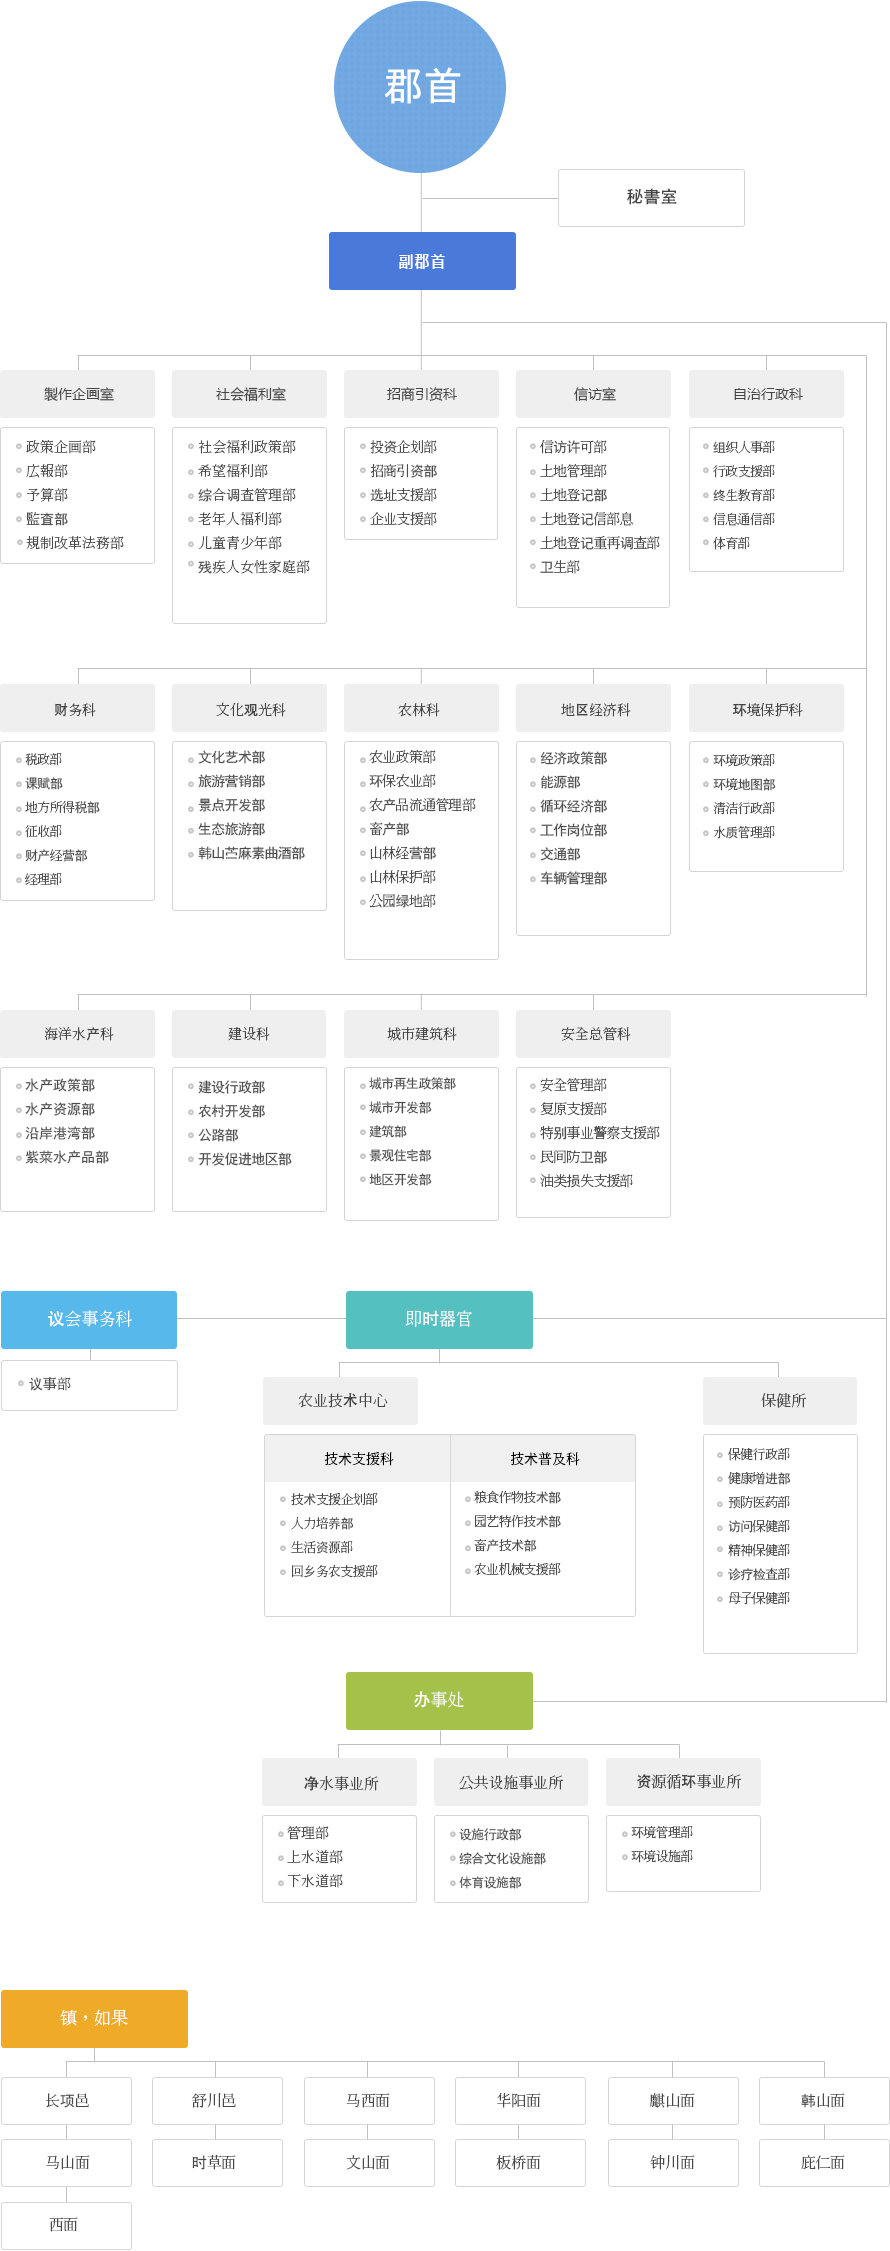Click the 郡首 circle at the top
Viewport: 890px width, 2251px height.
click(x=420, y=87)
